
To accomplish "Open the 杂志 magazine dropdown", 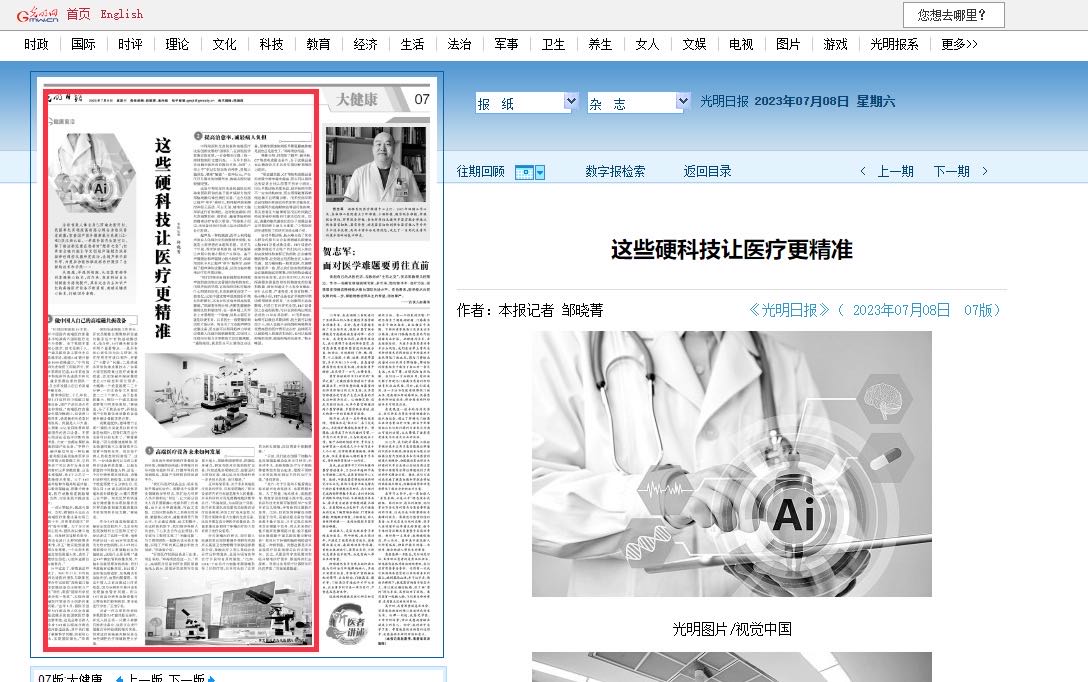I will [638, 102].
